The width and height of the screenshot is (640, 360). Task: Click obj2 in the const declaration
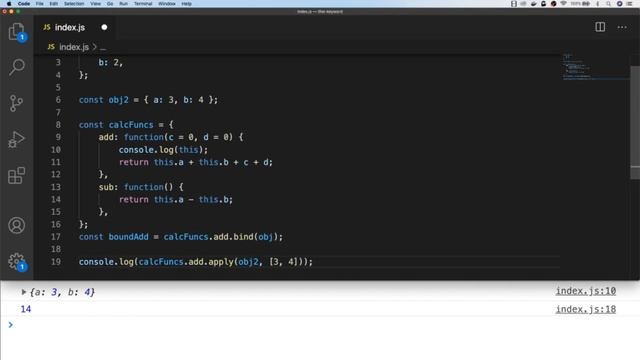(118, 100)
